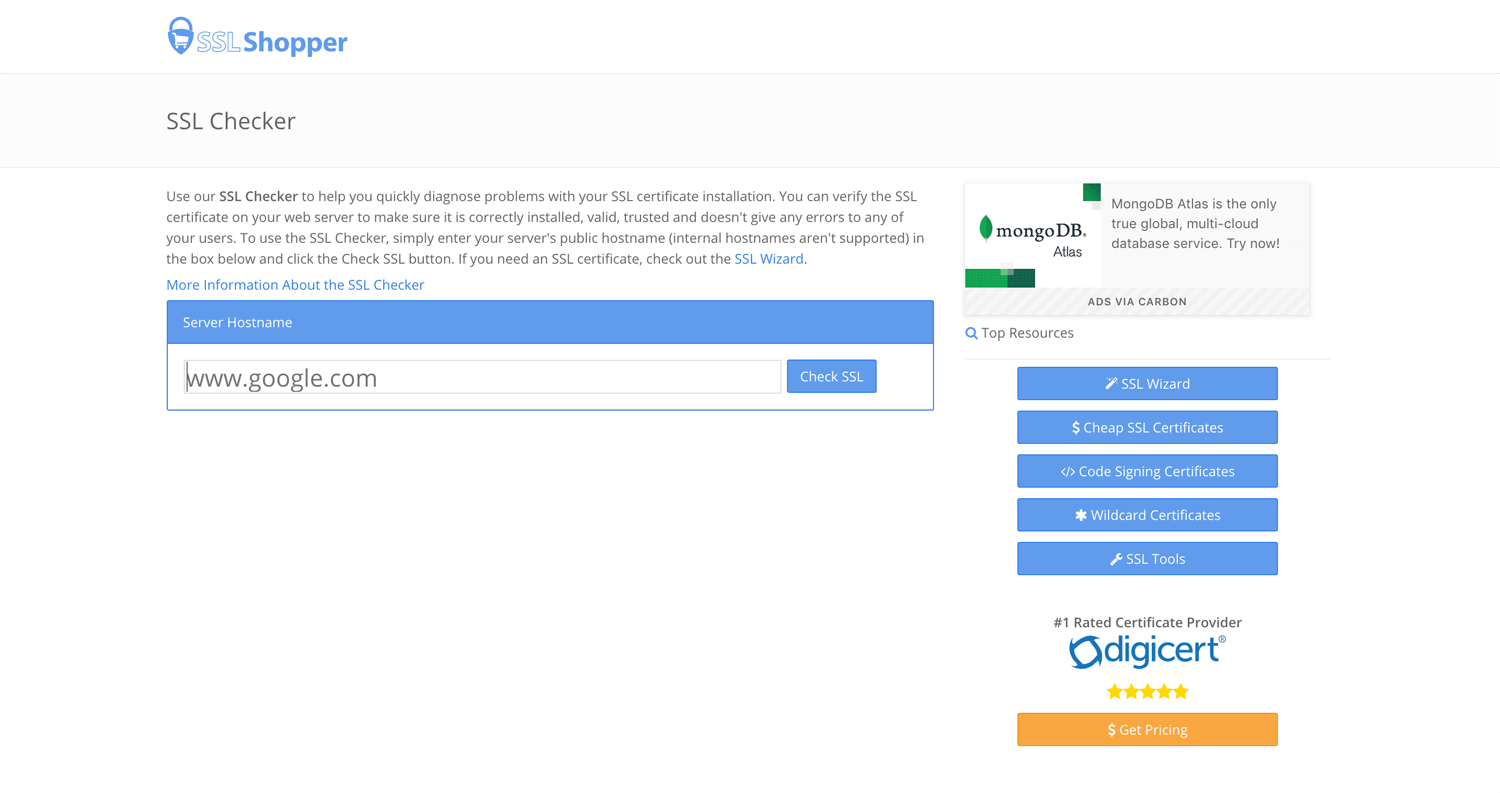The height and width of the screenshot is (793, 1500).
Task: Click the orange Get Pricing button
Action: coord(1147,730)
